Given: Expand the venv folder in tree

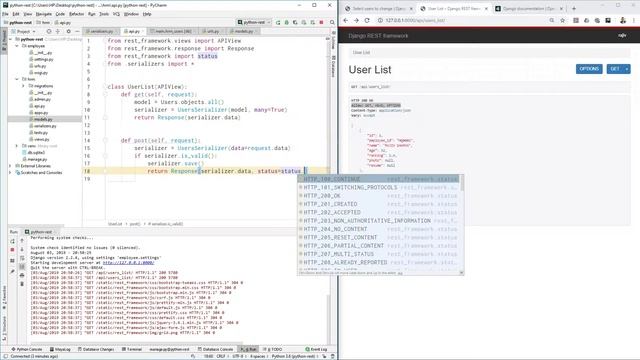Looking at the screenshot, I should [17, 146].
